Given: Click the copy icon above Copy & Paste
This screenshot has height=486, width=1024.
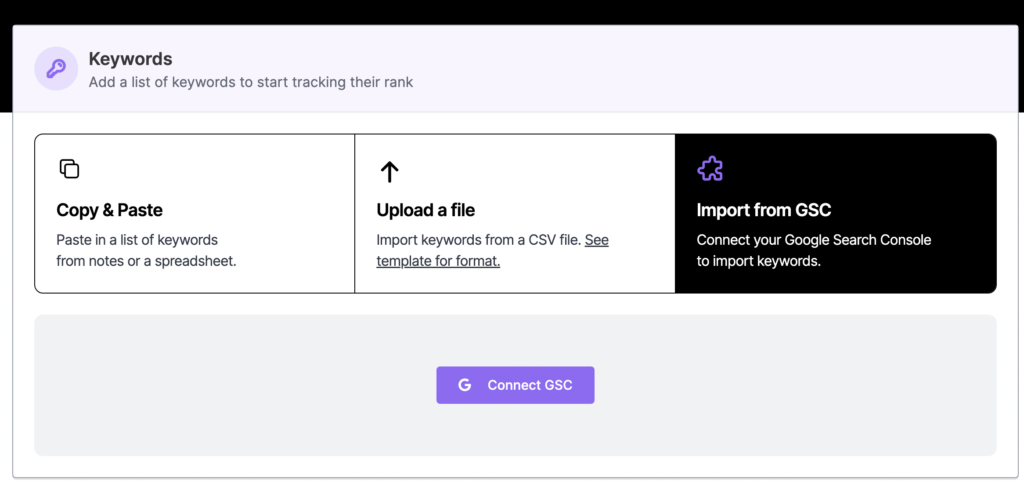Looking at the screenshot, I should coord(69,169).
